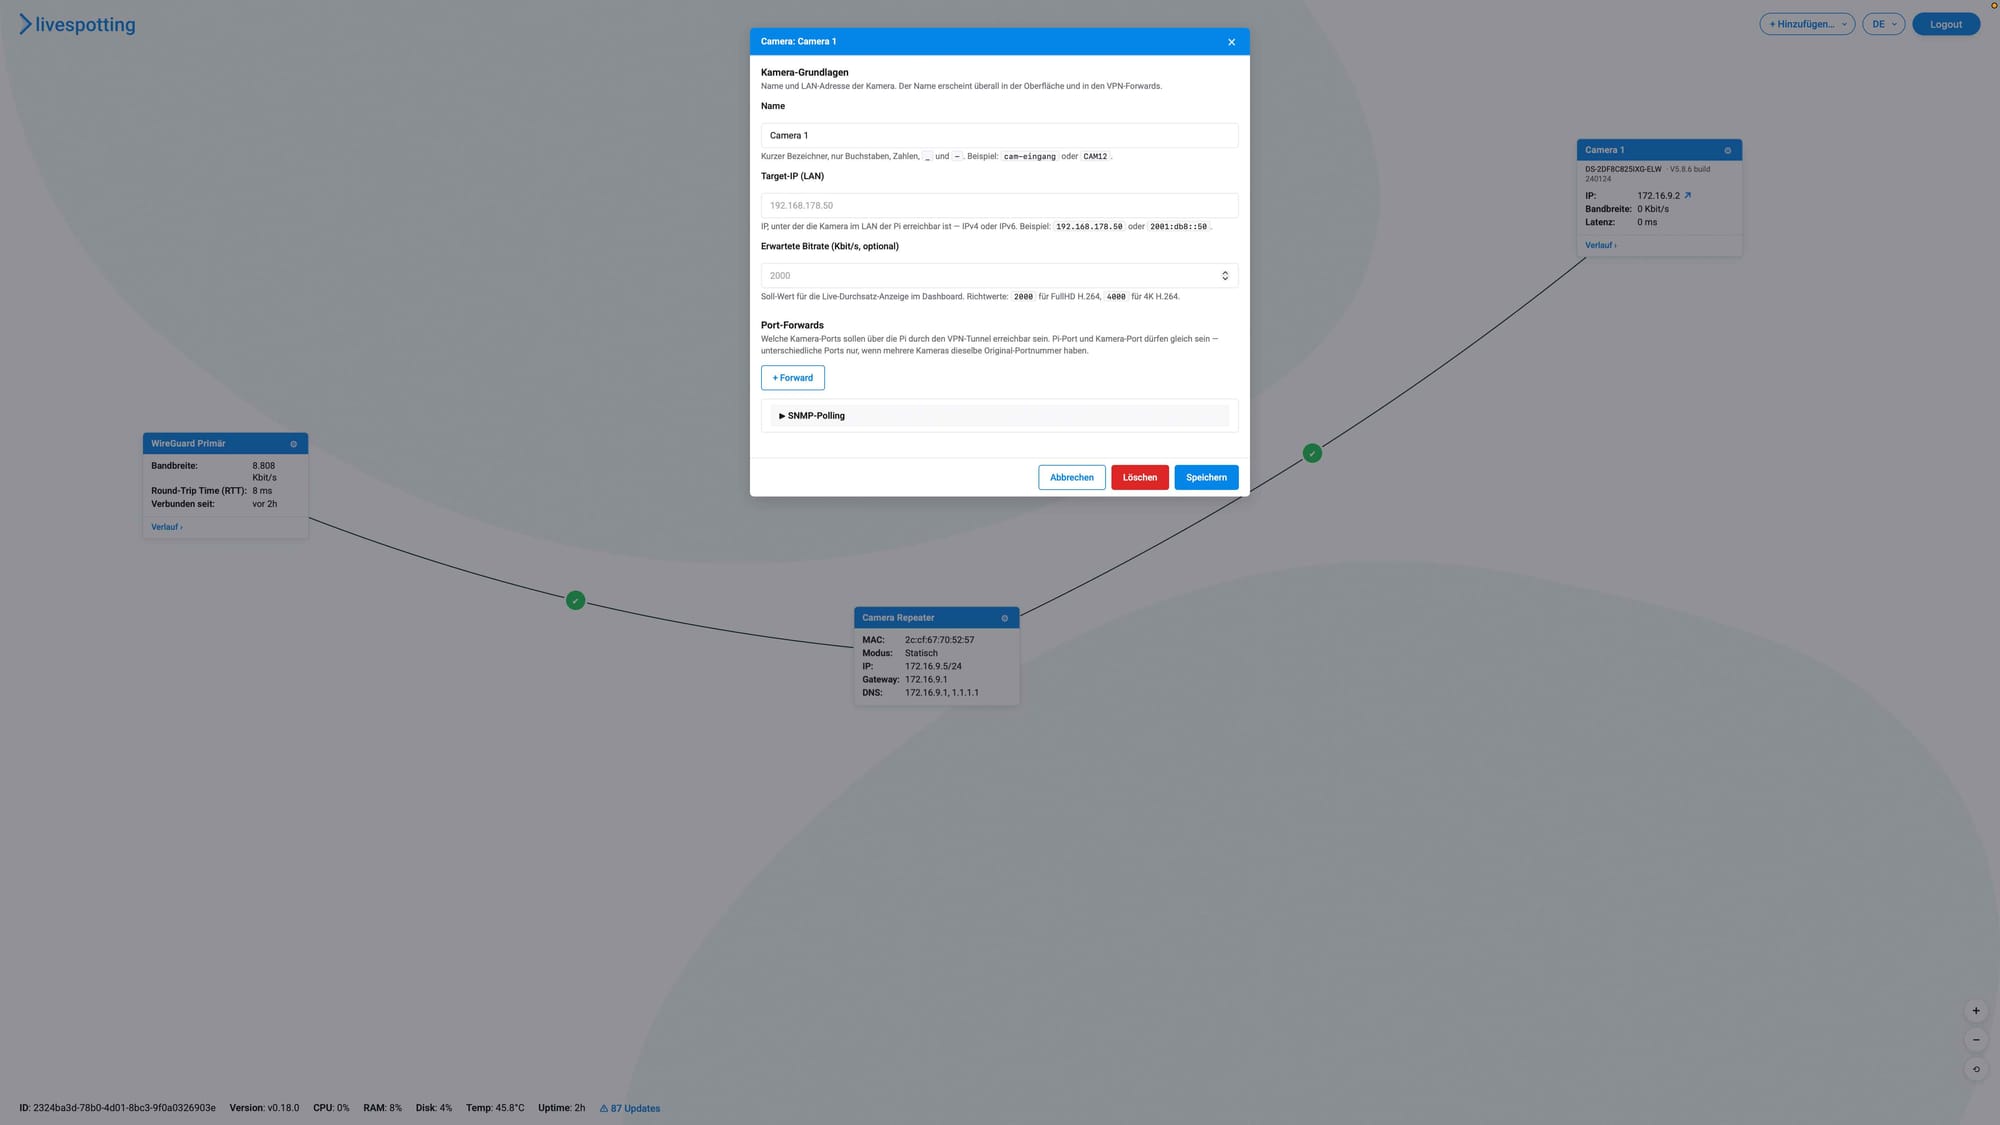Click Camera 1 IP 172.16.9.2

click(x=1658, y=196)
